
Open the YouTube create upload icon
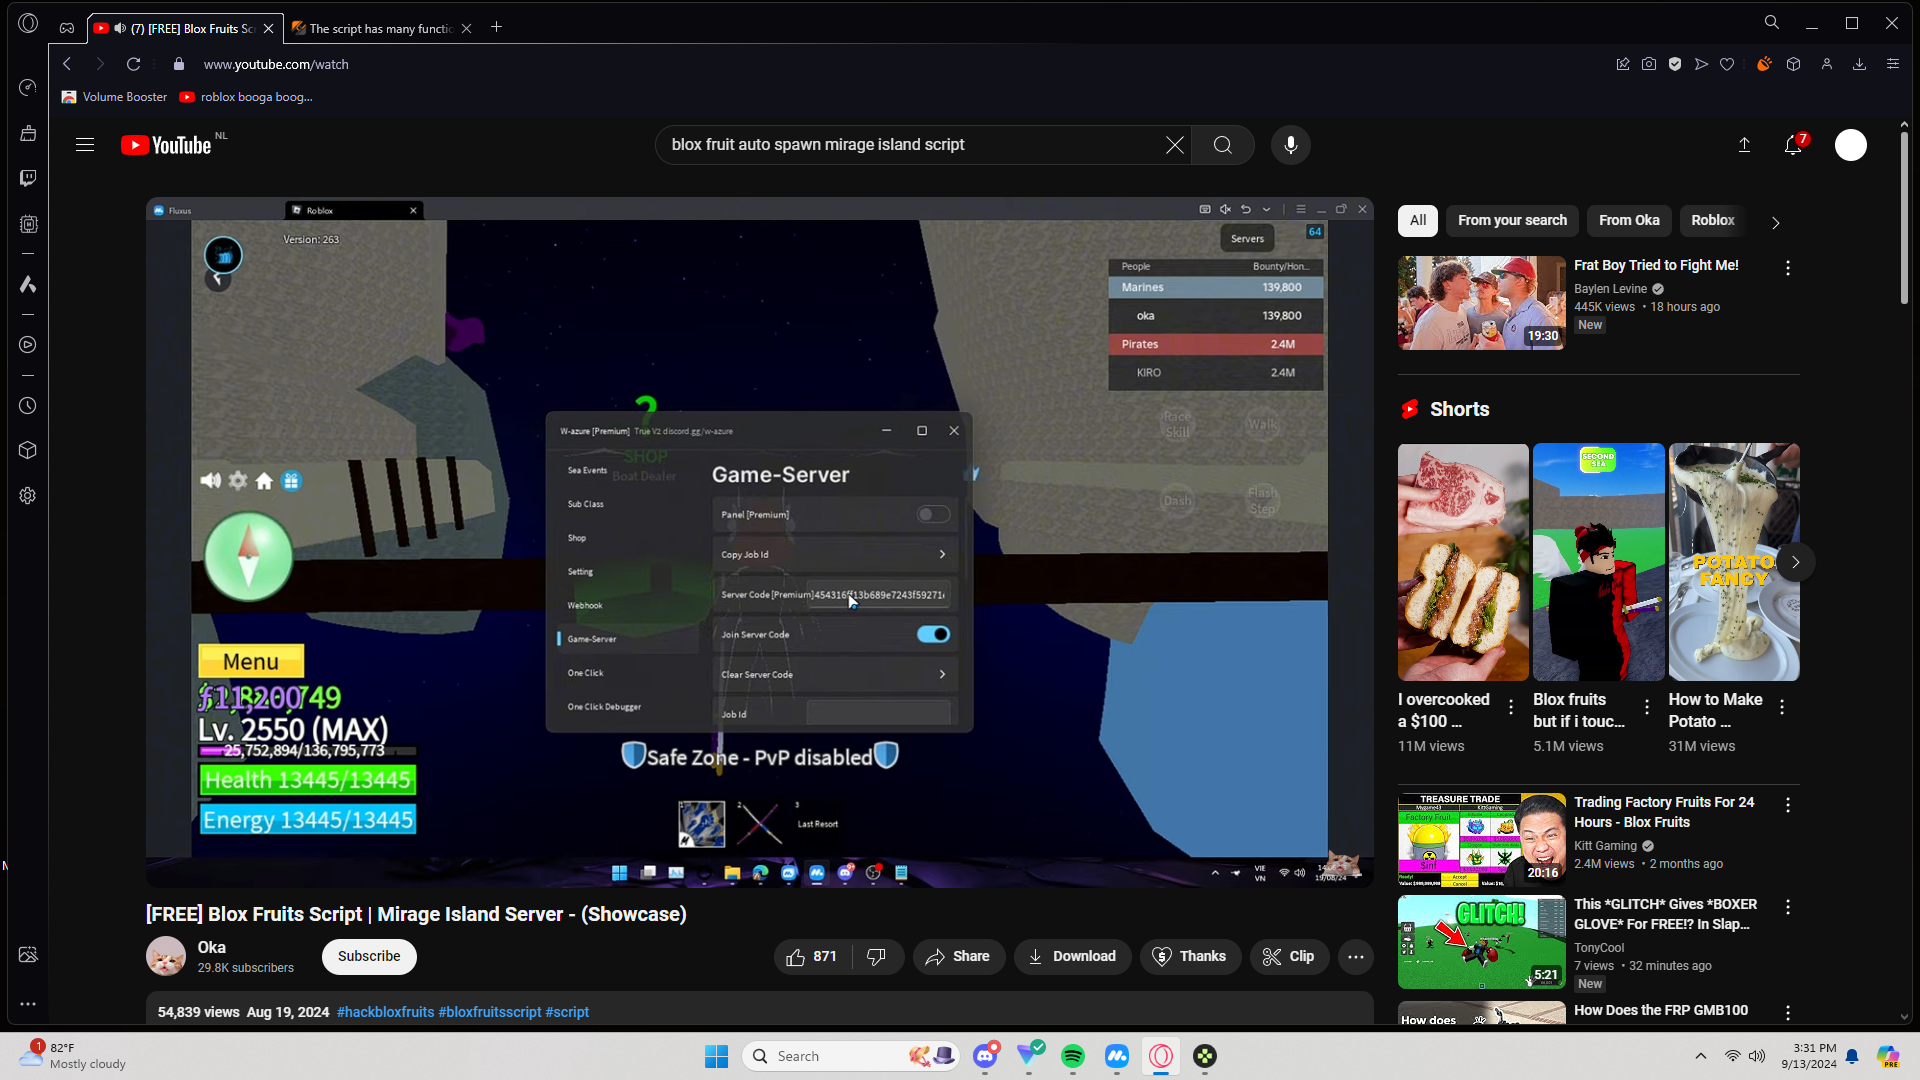point(1744,145)
